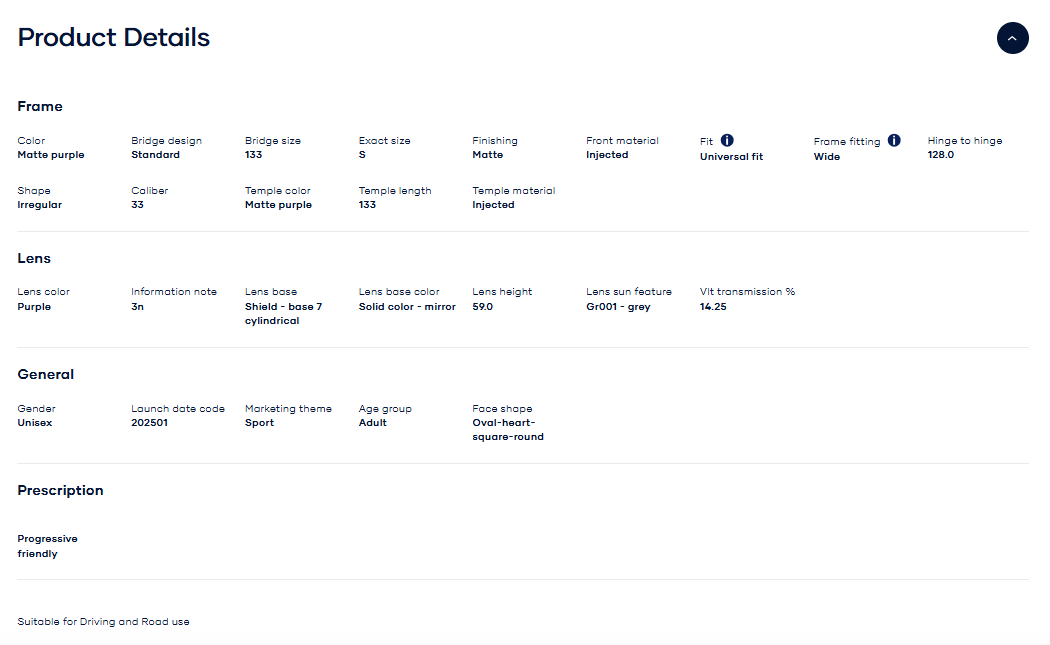Image resolution: width=1050 pixels, height=645 pixels.
Task: Click the Hinge to hinge label
Action: [x=964, y=141]
